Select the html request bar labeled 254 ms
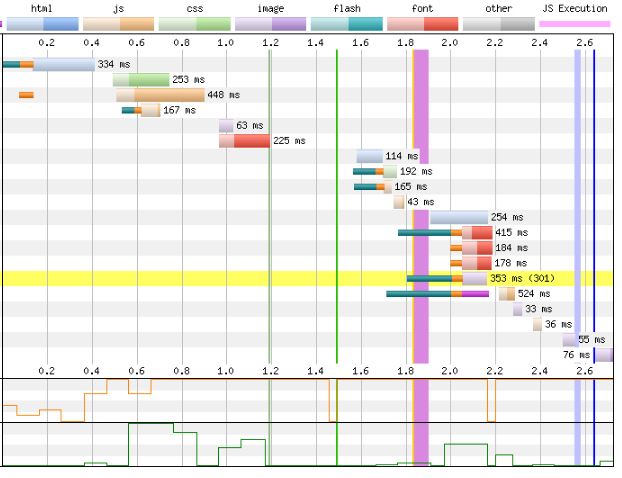The width and height of the screenshot is (622, 478). pos(459,217)
